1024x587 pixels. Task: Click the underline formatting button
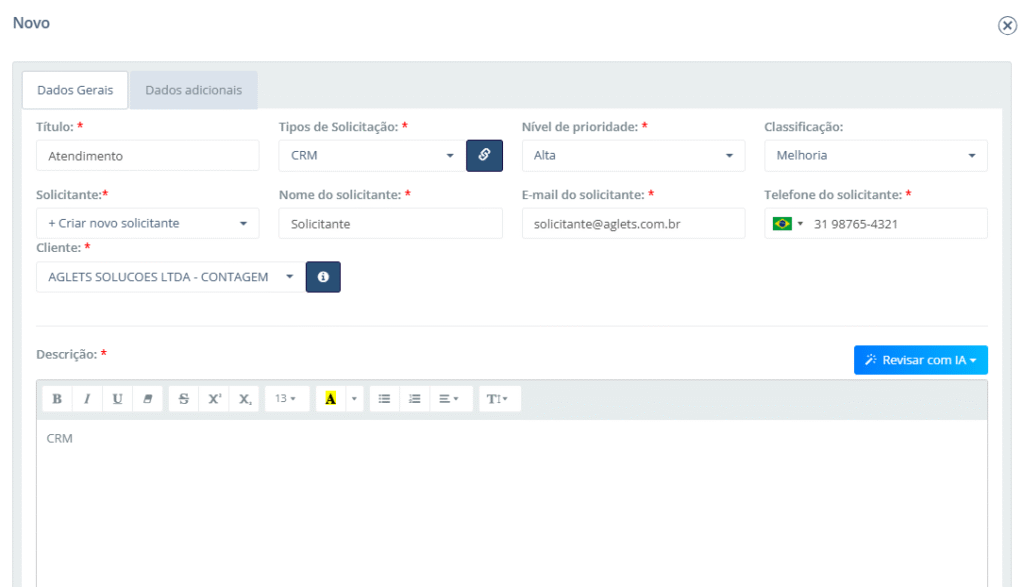tap(117, 399)
